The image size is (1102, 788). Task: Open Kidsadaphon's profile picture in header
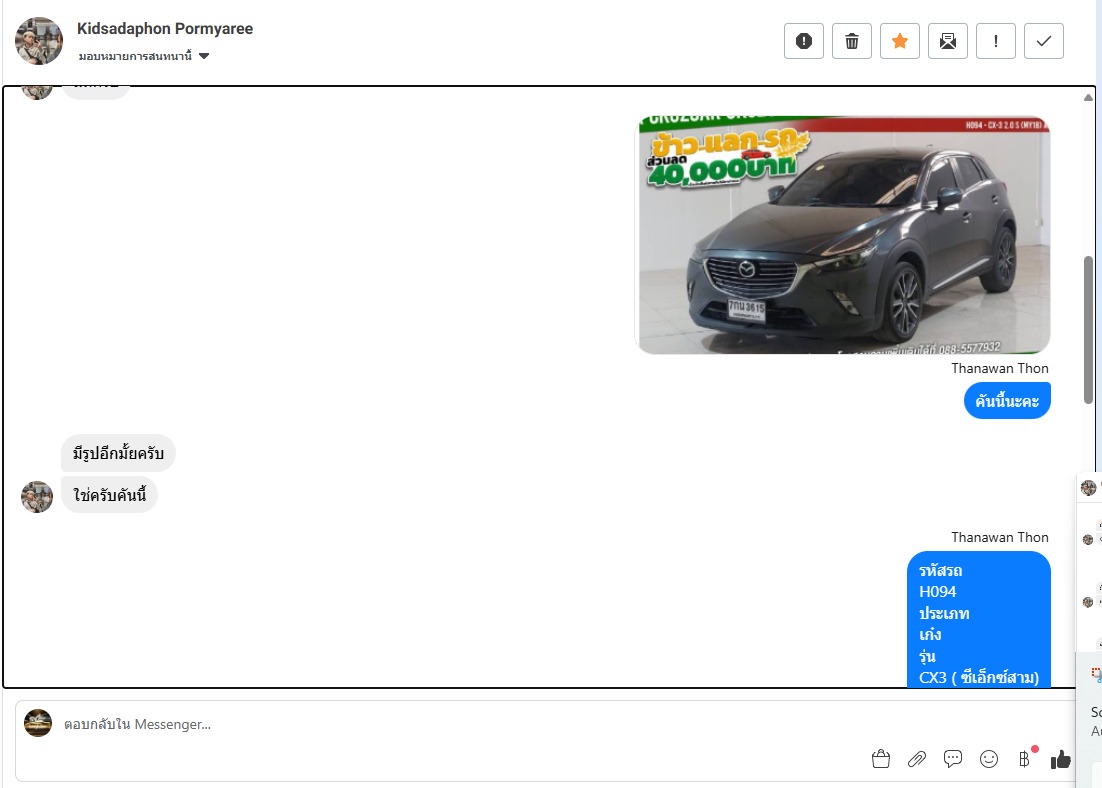click(x=39, y=41)
